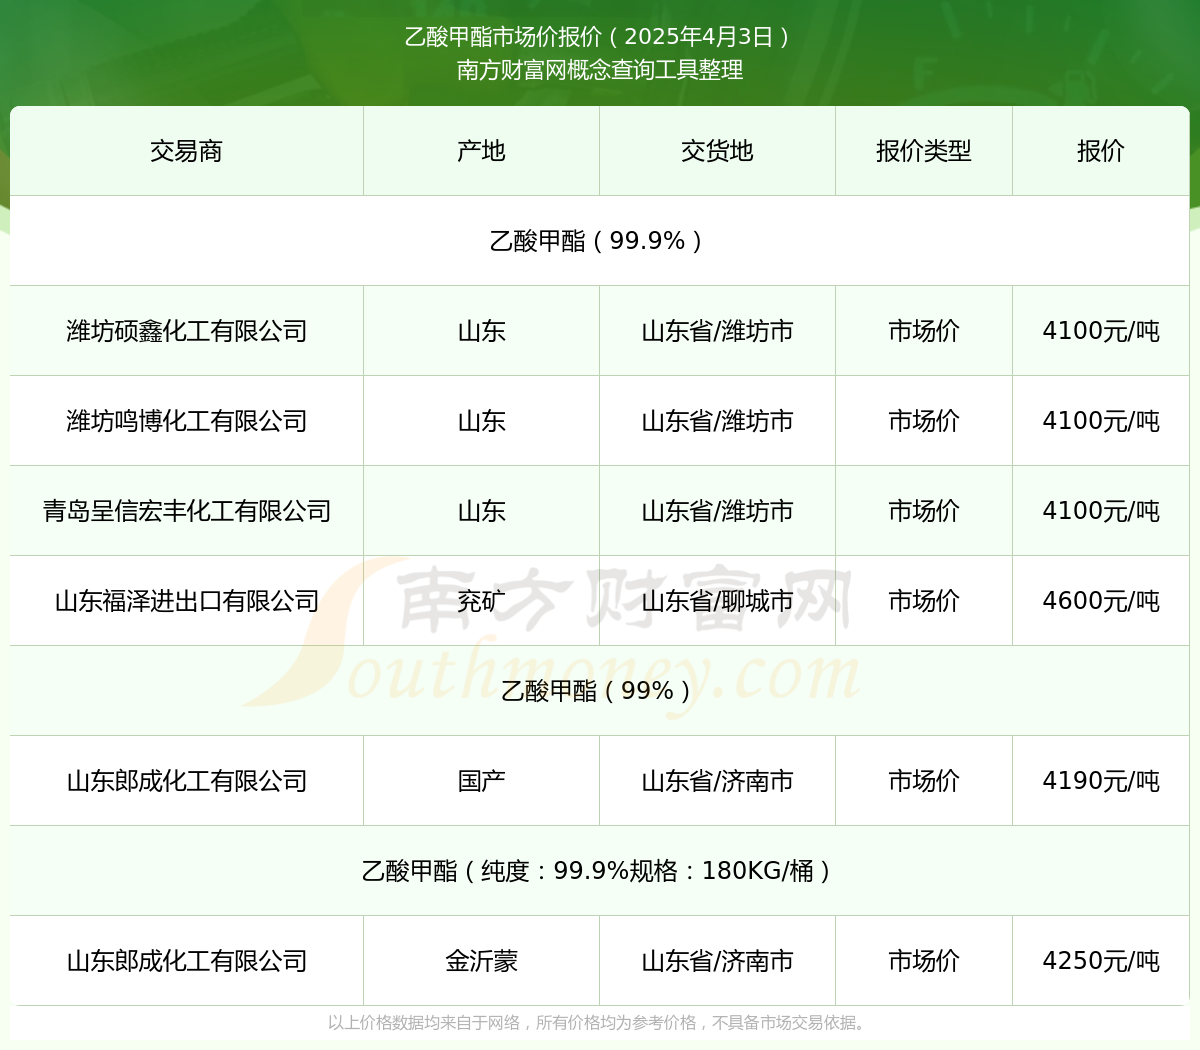This screenshot has height=1050, width=1200.
Task: Select section heading 乙酸甲酯（99.9%）
Action: click(600, 241)
